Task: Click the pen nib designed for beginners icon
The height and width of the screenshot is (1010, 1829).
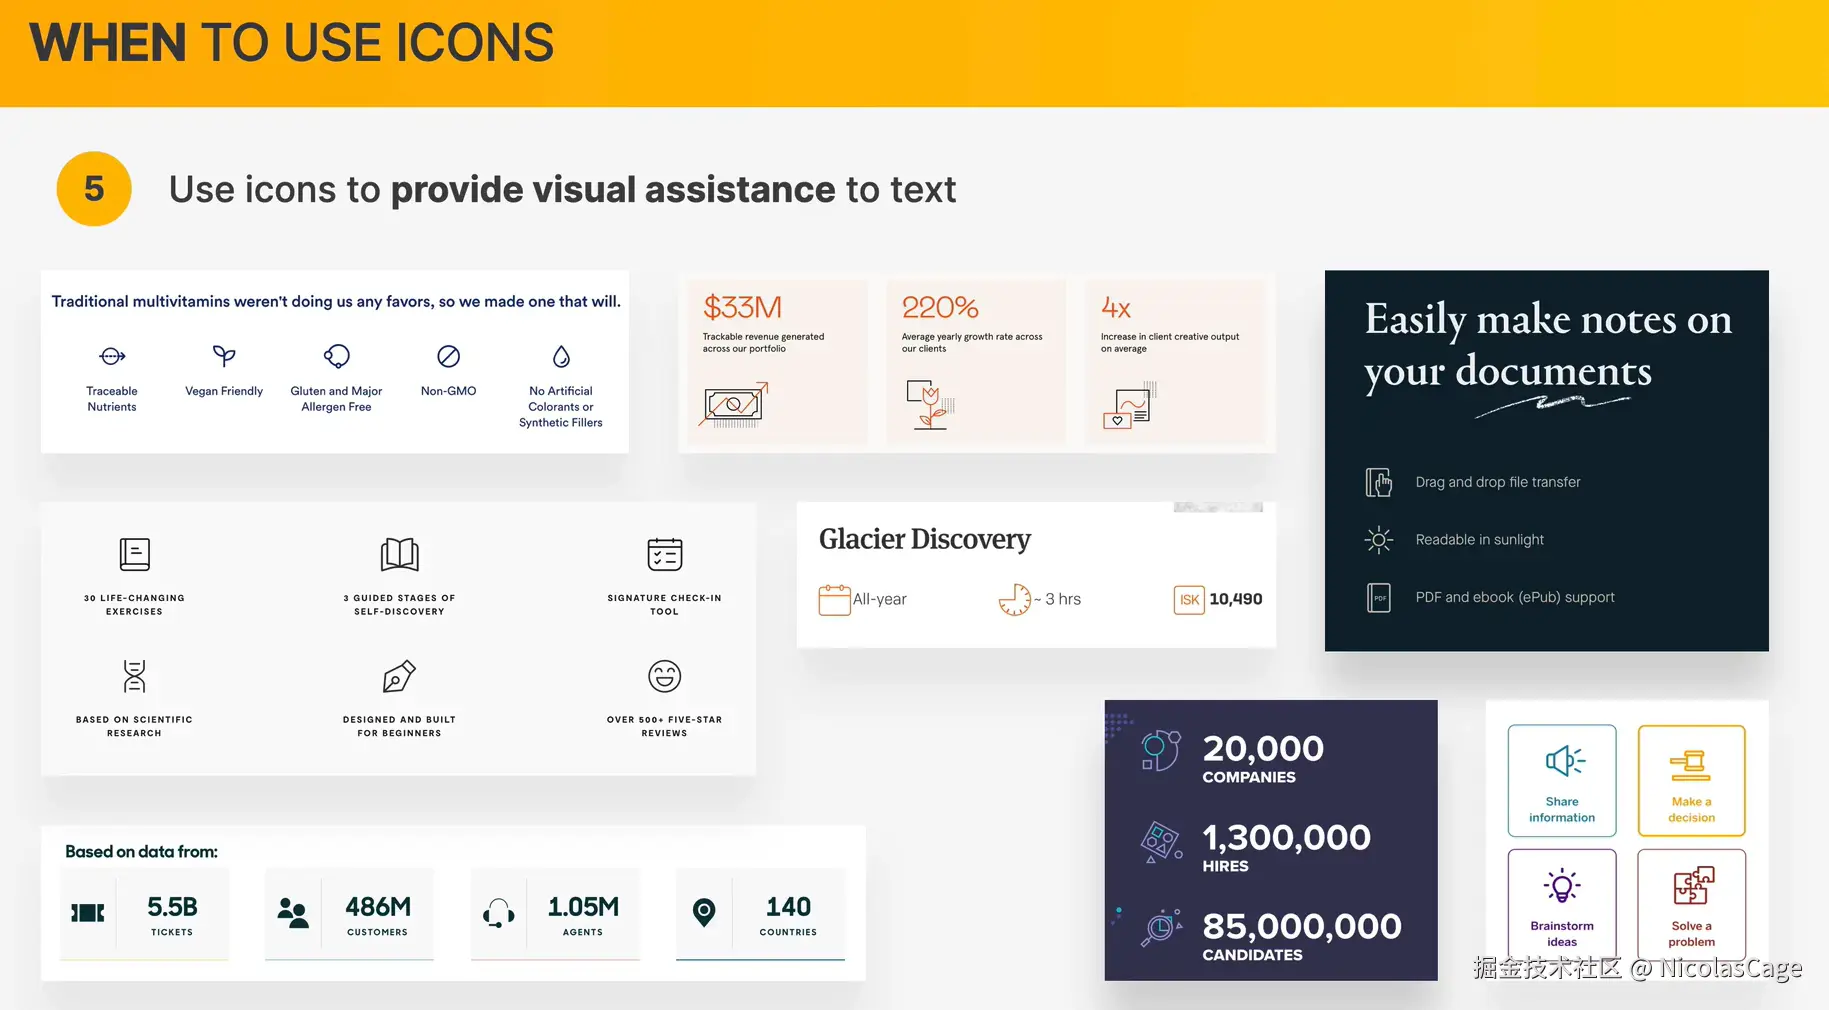Action: click(x=399, y=676)
